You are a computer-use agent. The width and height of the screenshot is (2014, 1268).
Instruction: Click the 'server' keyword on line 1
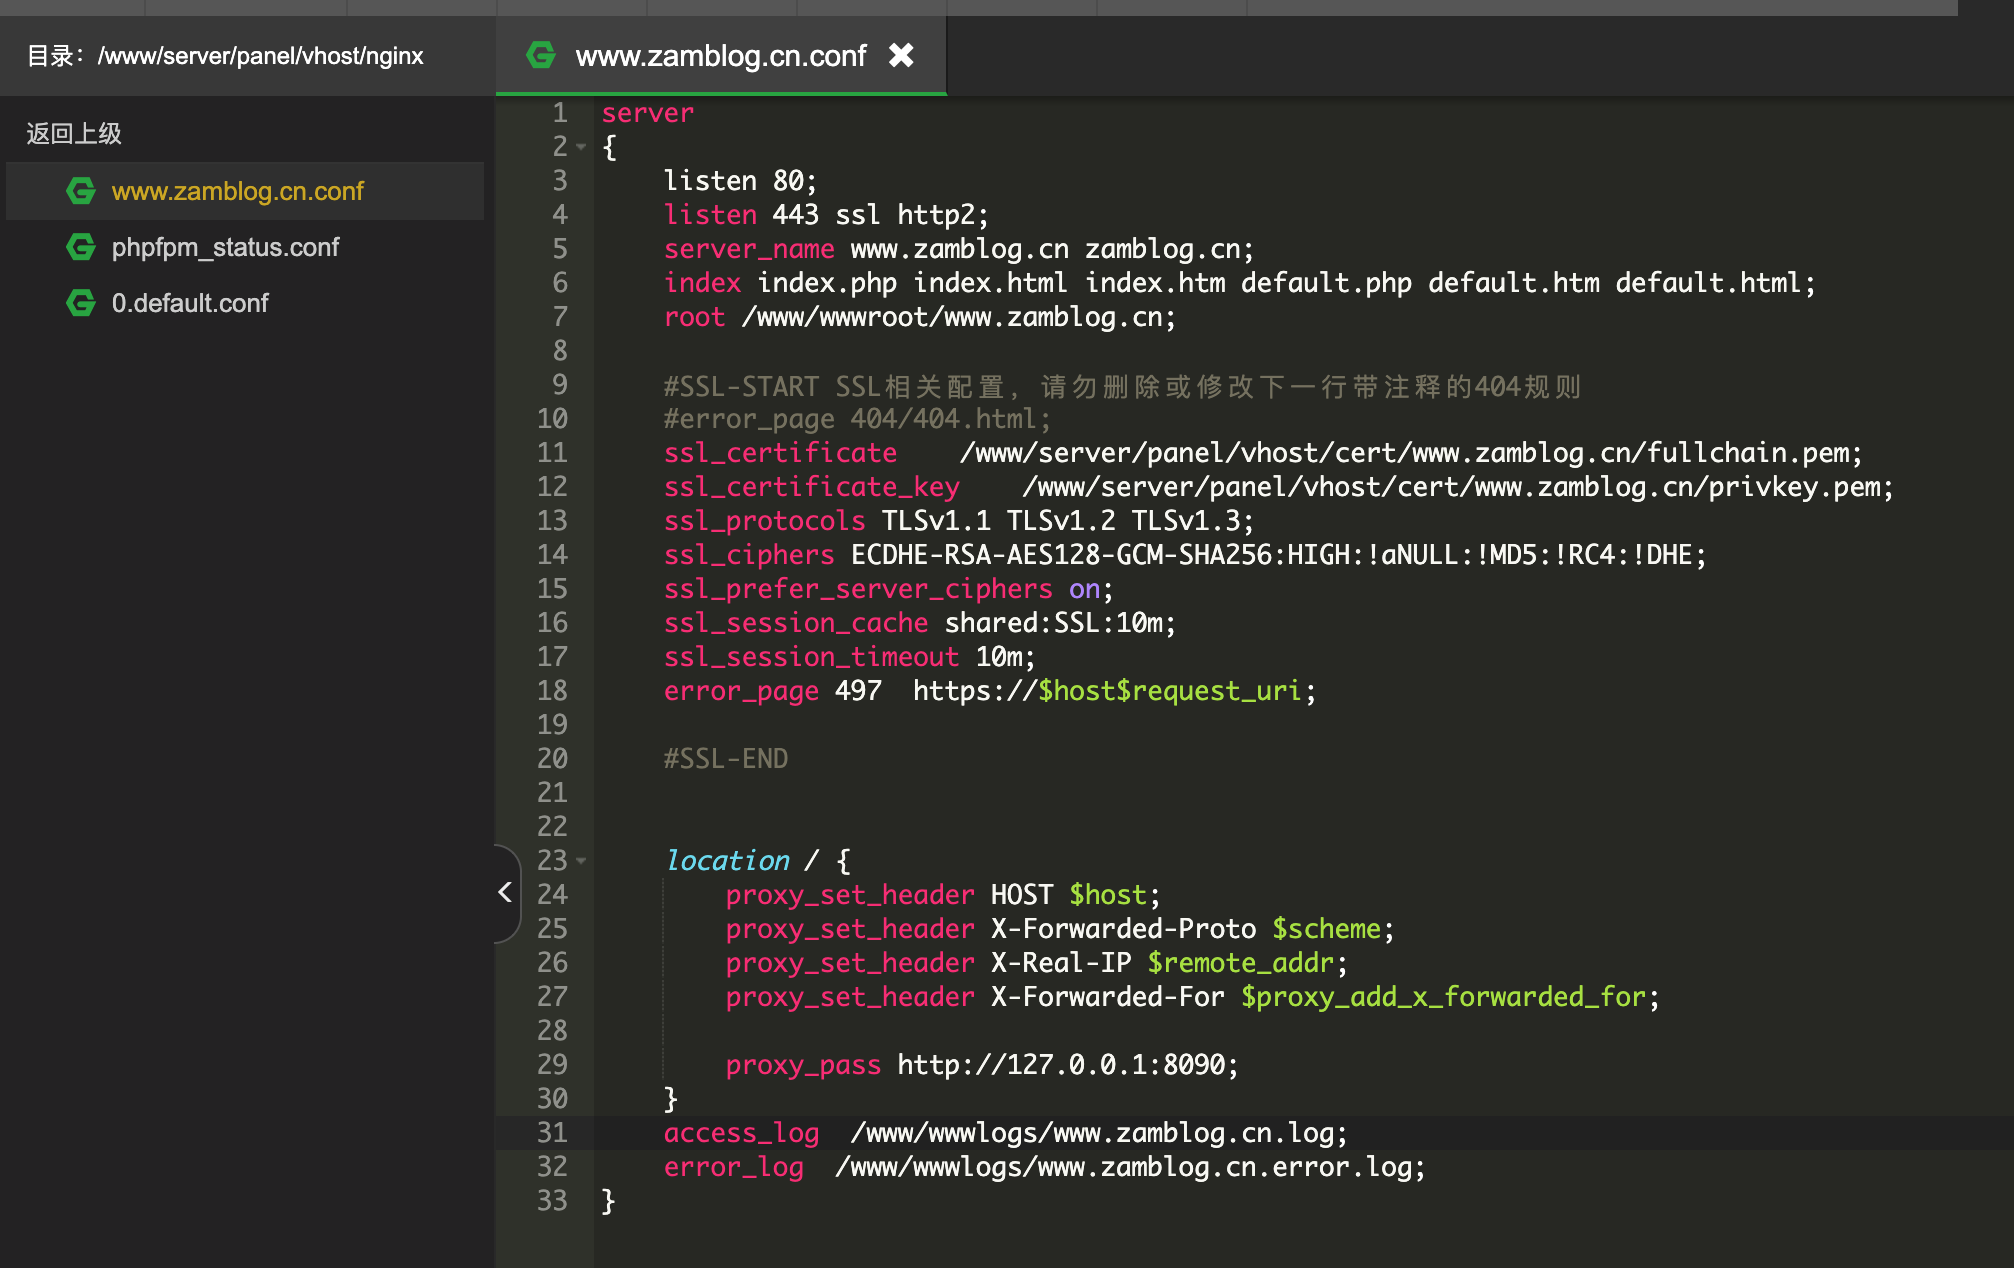click(x=647, y=113)
